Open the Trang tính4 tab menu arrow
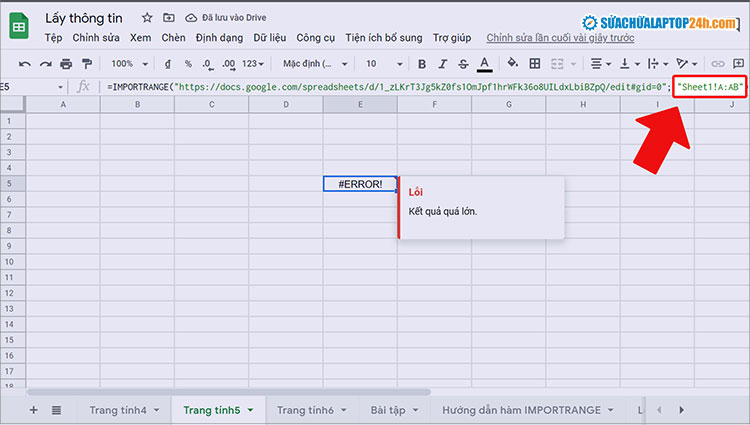750x425 pixels. [x=156, y=410]
